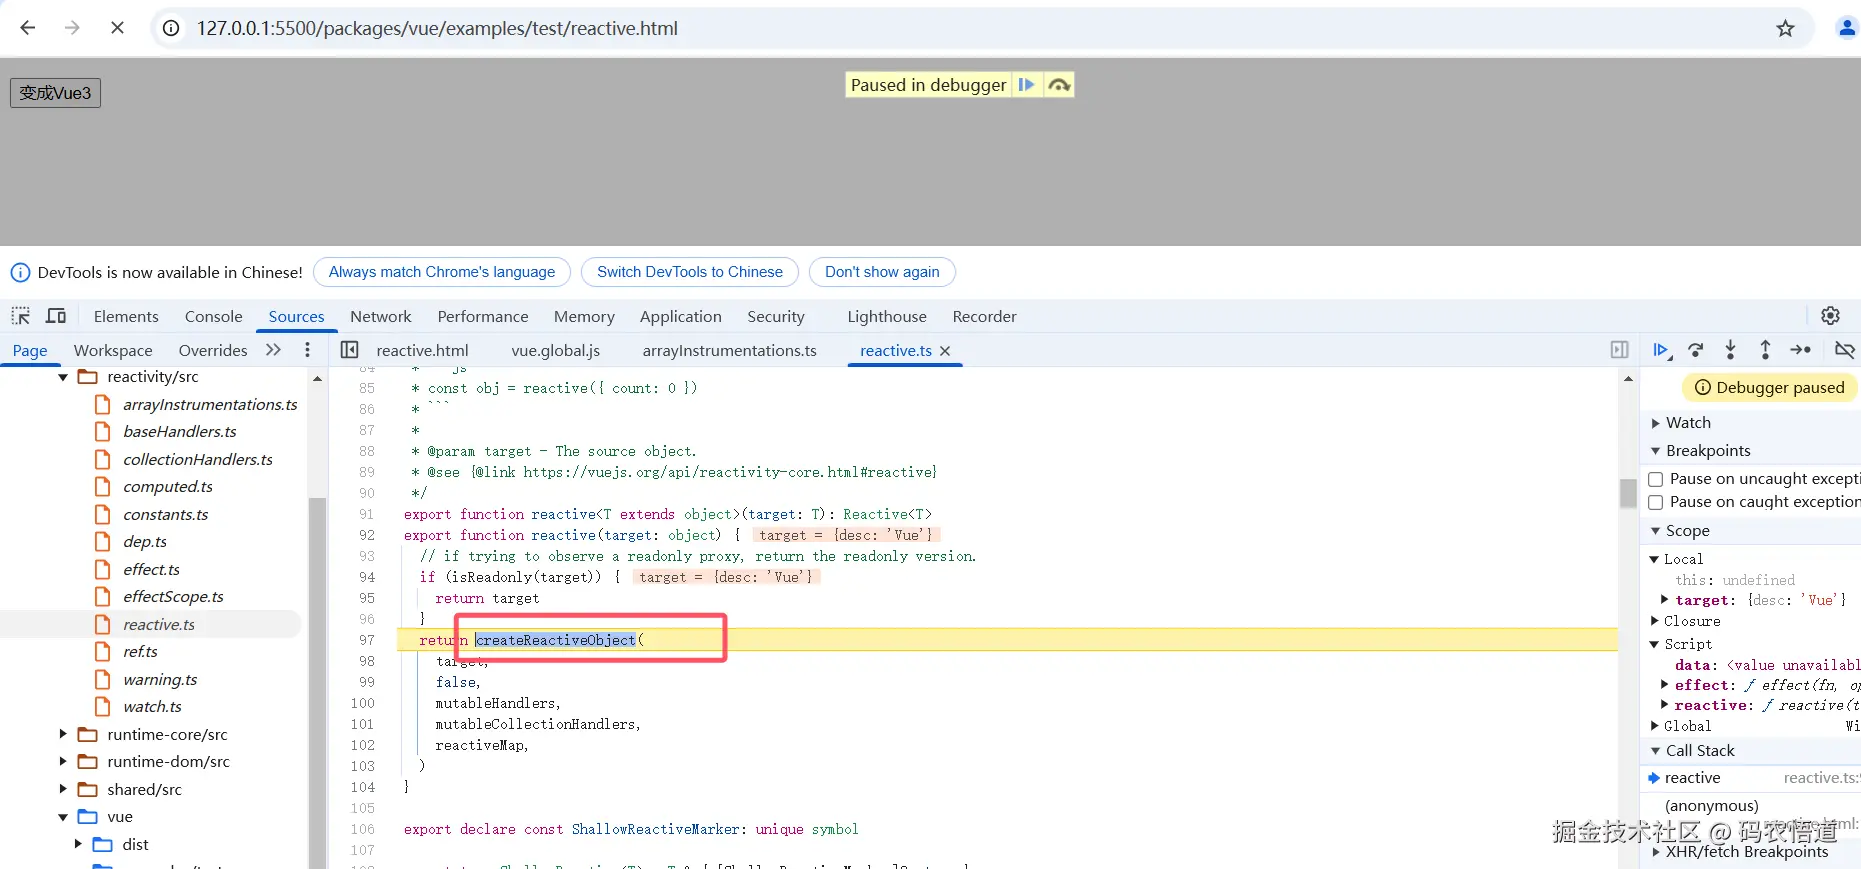Close the reactive.ts editor tab
Screen dimensions: 1861x869
coord(945,351)
